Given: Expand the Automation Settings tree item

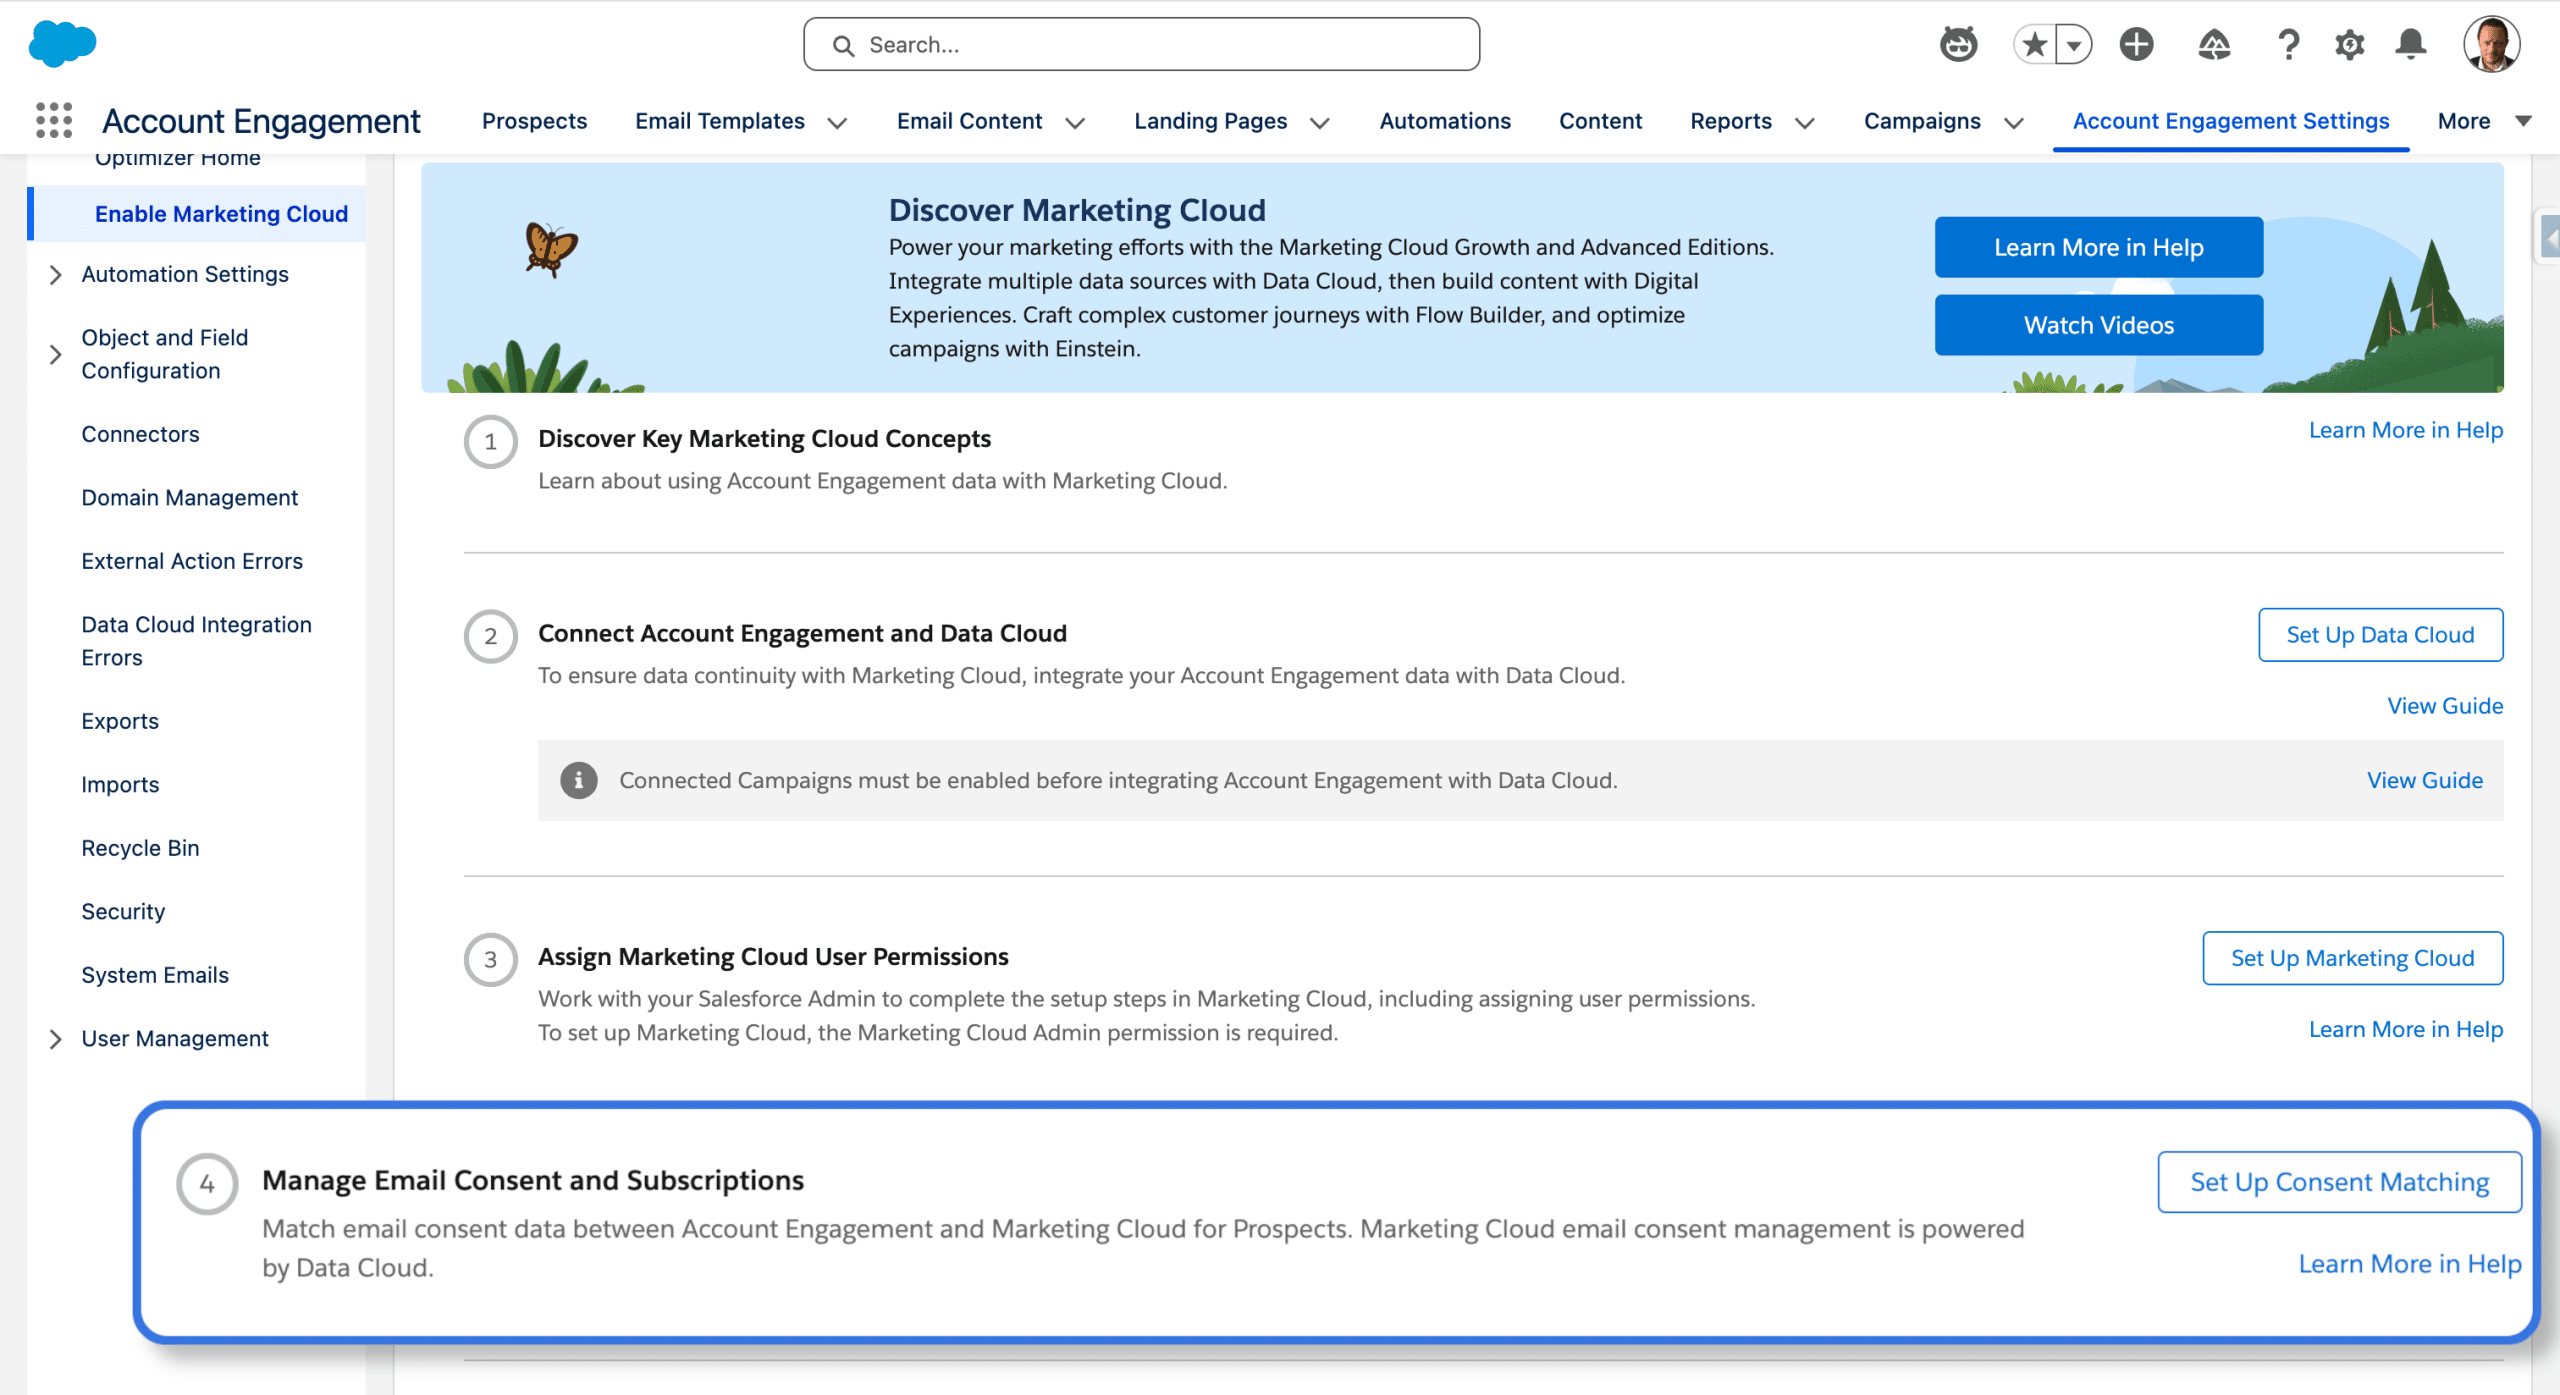Looking at the screenshot, I should (56, 274).
